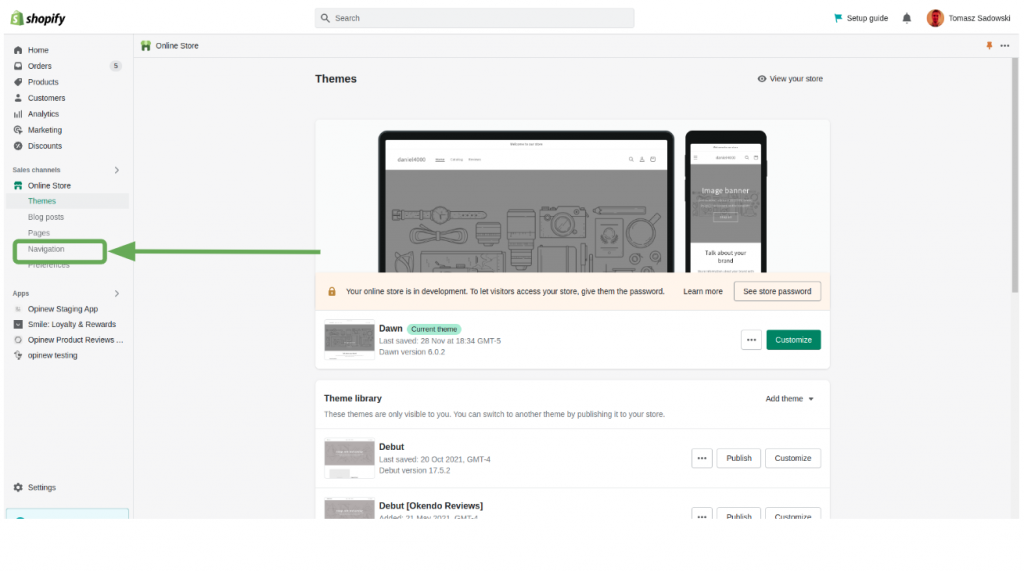Click the Opinew Product Reviews app icon
This screenshot has width=1024, height=572.
click(x=18, y=340)
